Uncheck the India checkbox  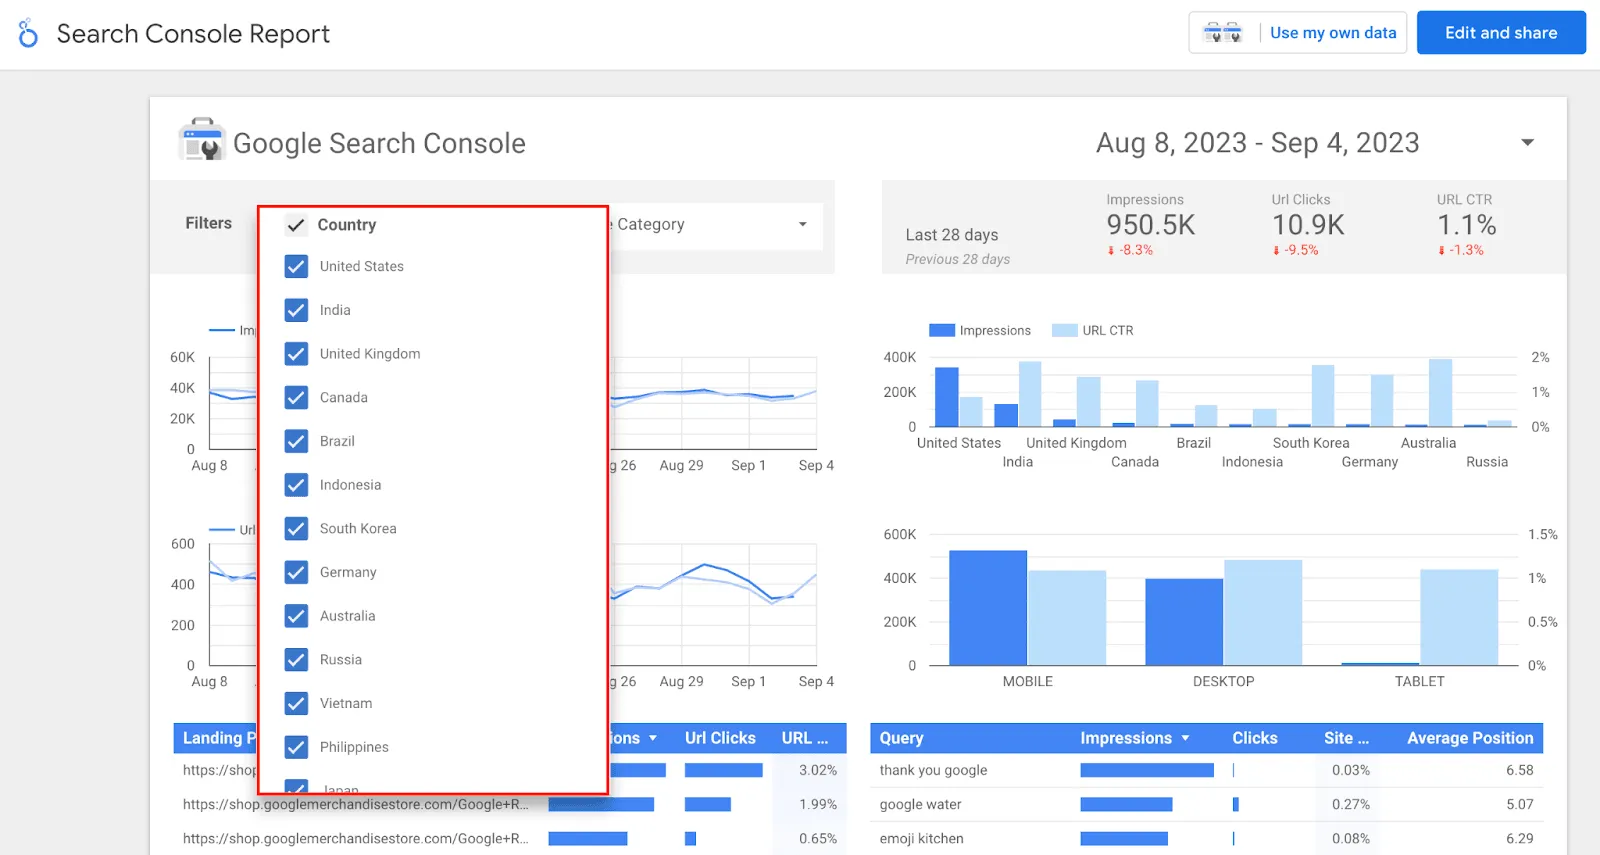click(296, 310)
